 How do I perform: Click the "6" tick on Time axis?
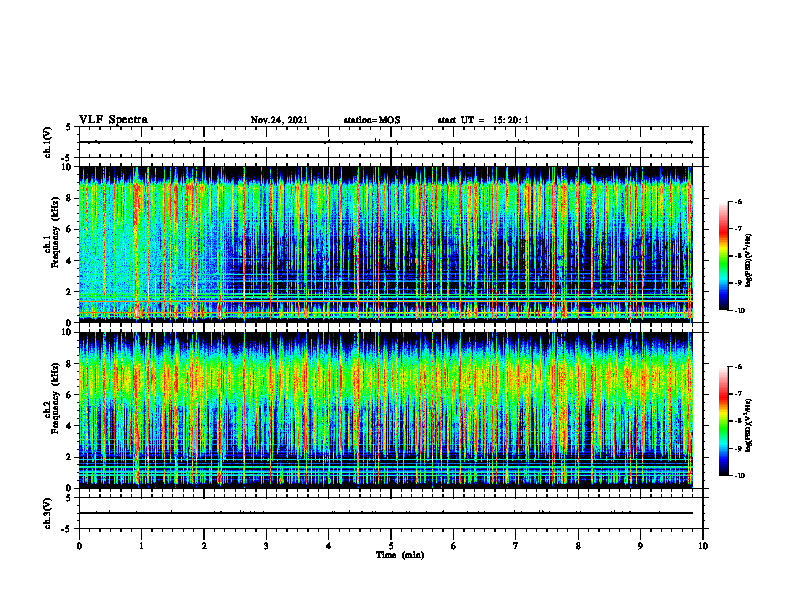click(x=454, y=546)
